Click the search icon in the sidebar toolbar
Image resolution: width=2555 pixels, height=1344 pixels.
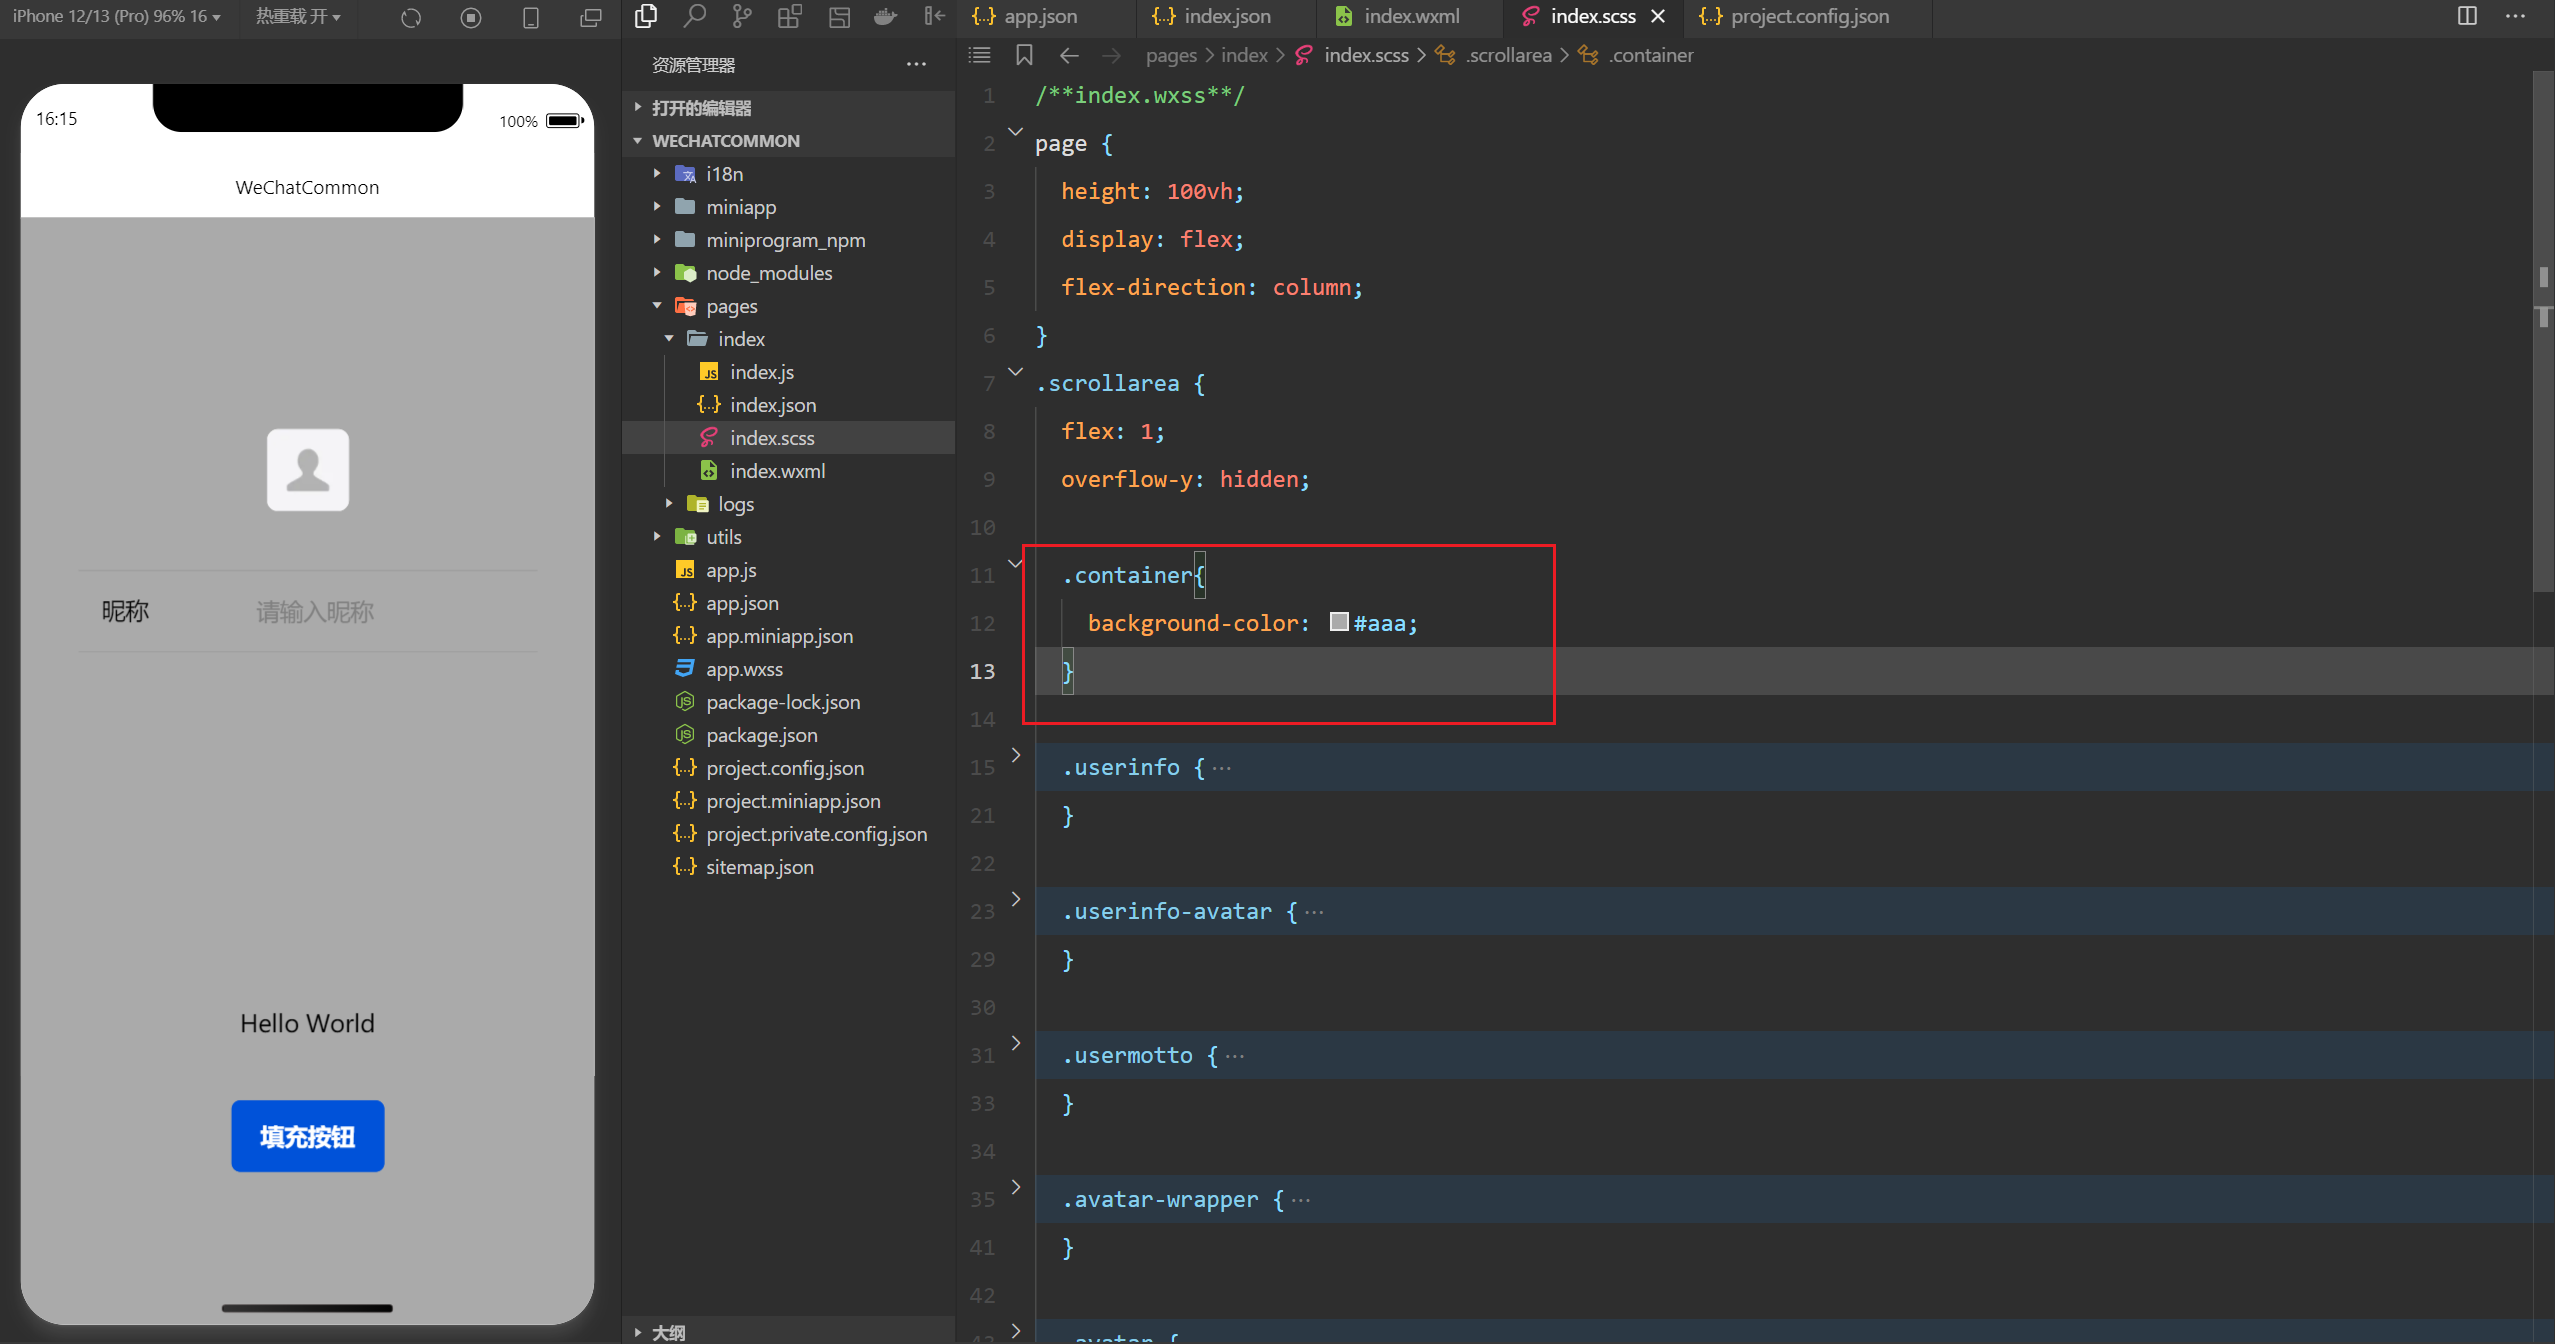coord(694,16)
